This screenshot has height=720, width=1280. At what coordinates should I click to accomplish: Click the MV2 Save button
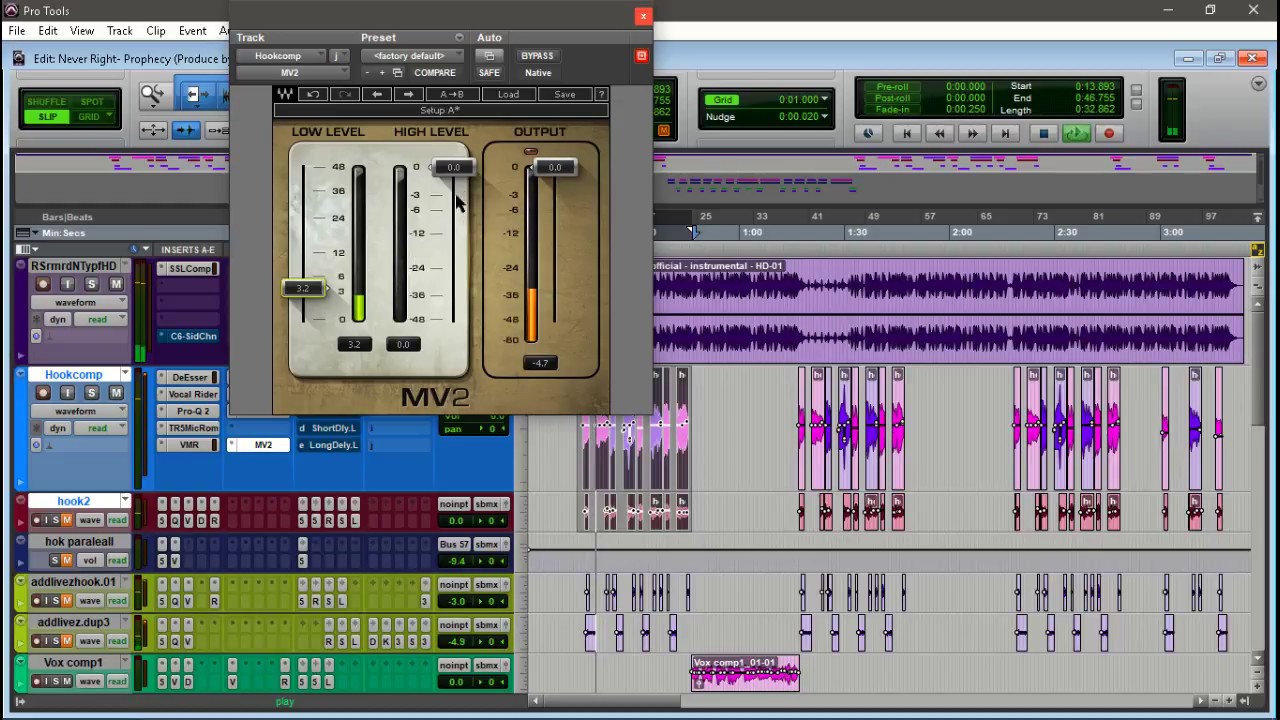(x=564, y=94)
